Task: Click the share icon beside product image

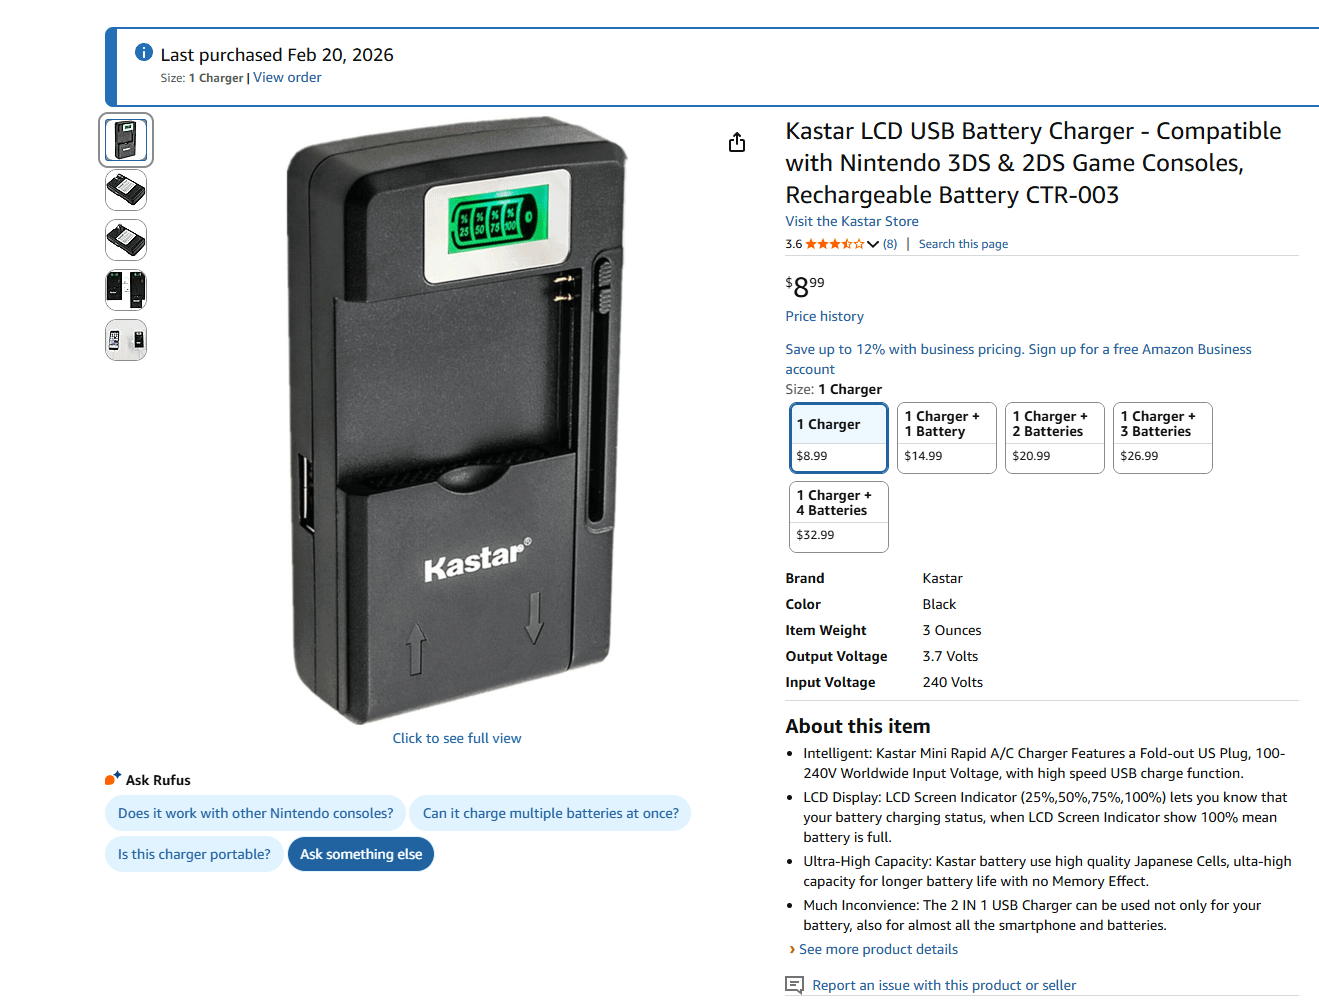Action: tap(737, 142)
